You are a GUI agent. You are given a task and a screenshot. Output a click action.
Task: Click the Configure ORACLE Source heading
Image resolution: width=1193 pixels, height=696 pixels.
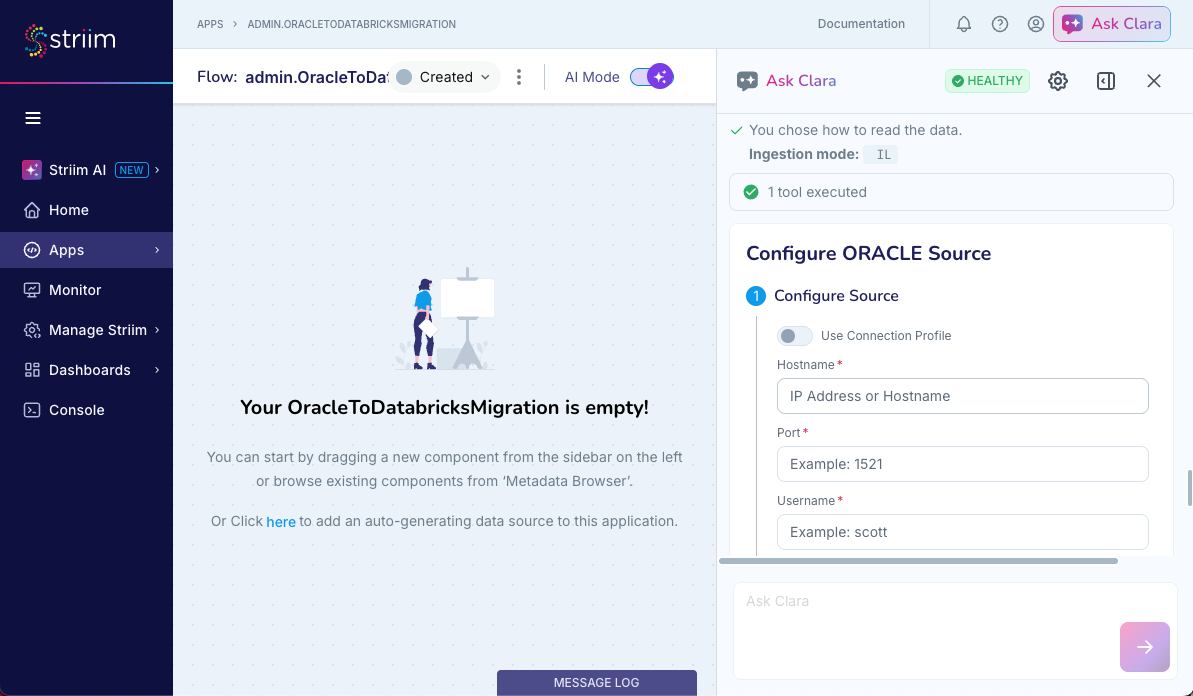tap(868, 253)
